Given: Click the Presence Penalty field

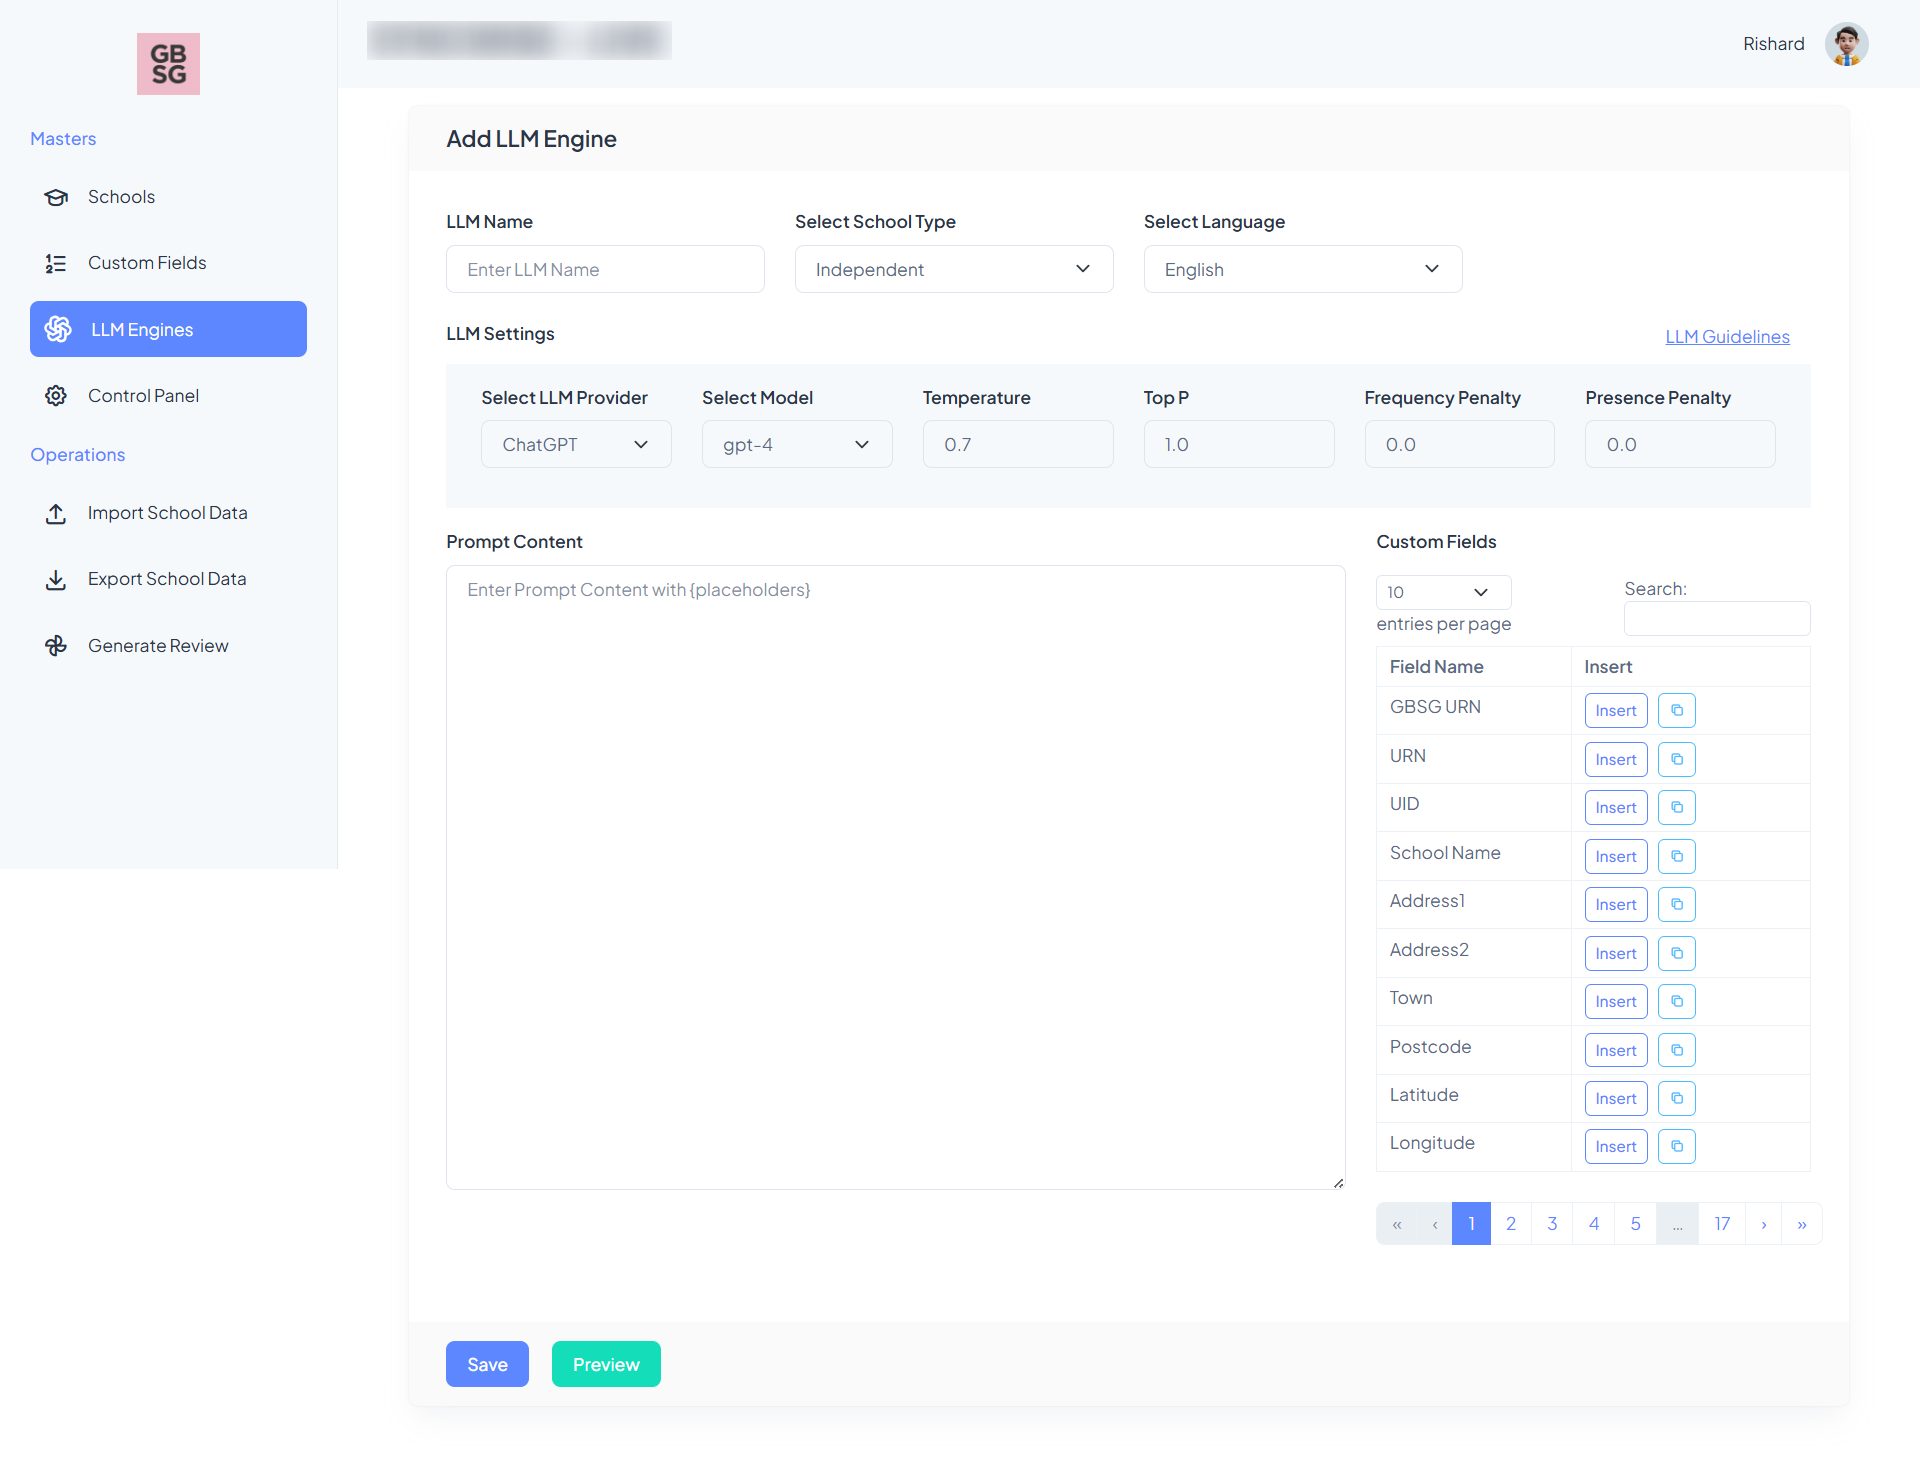Looking at the screenshot, I should coord(1680,444).
